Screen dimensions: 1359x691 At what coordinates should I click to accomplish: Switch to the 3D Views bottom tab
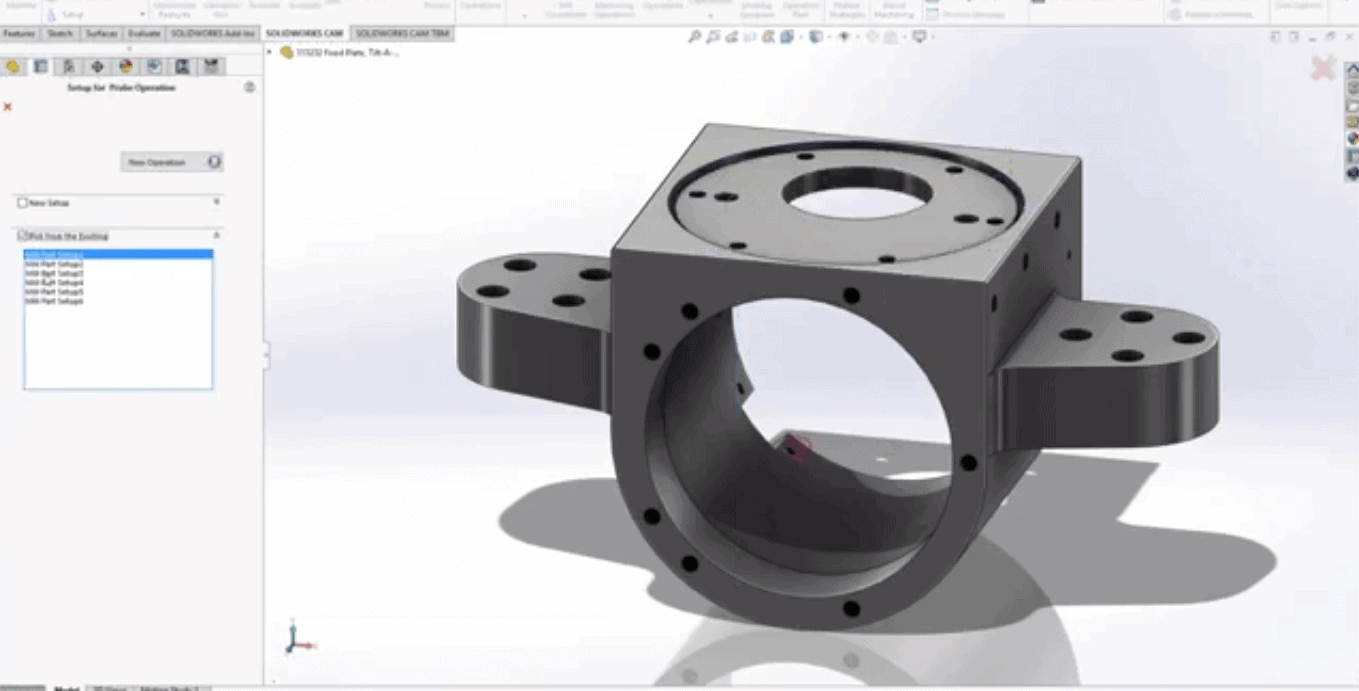109,688
